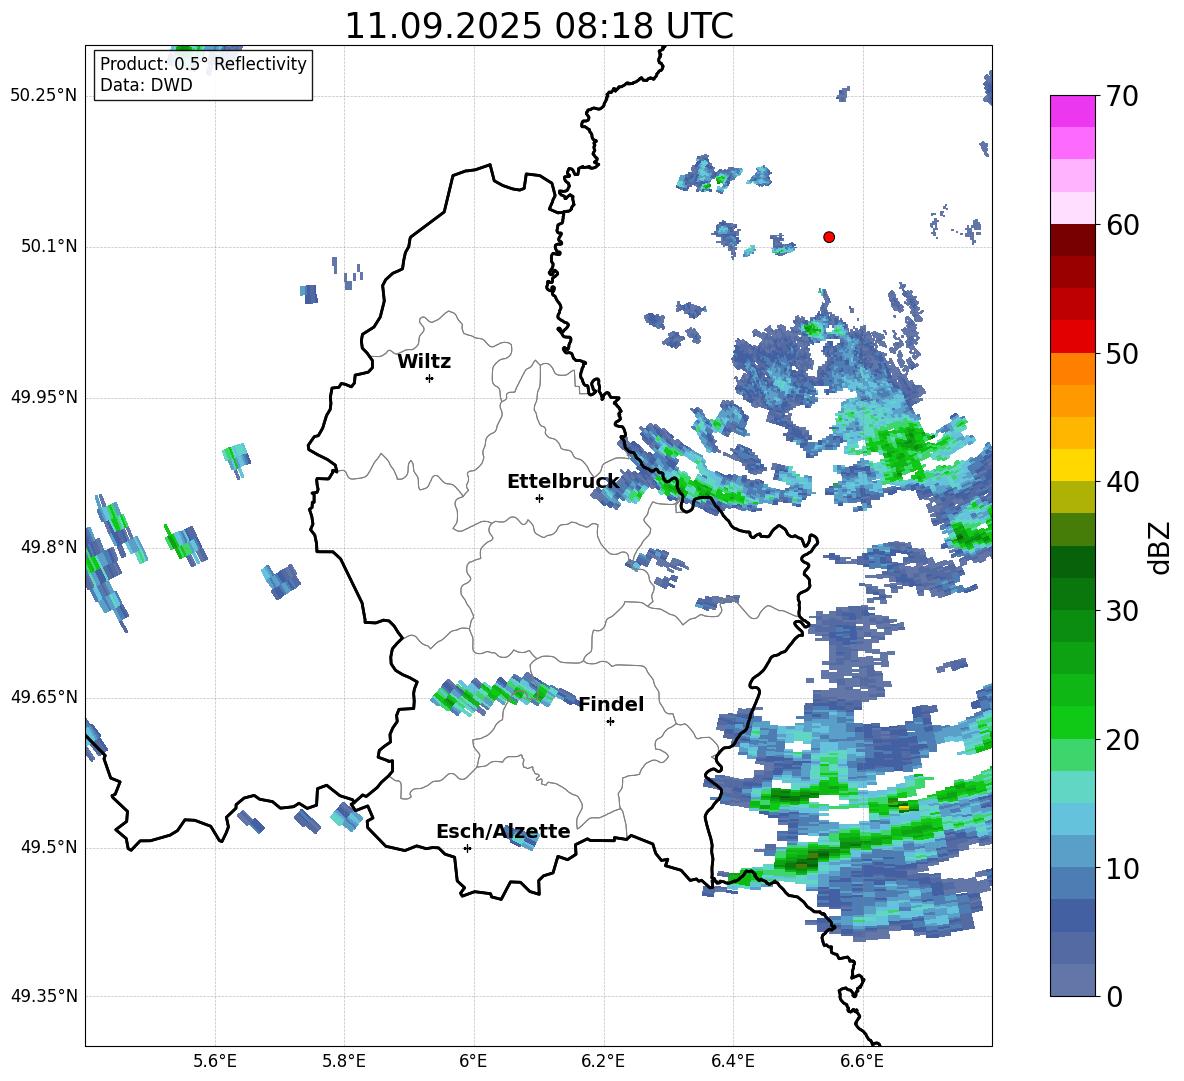Click the 6.6°E longitude label

[862, 1062]
